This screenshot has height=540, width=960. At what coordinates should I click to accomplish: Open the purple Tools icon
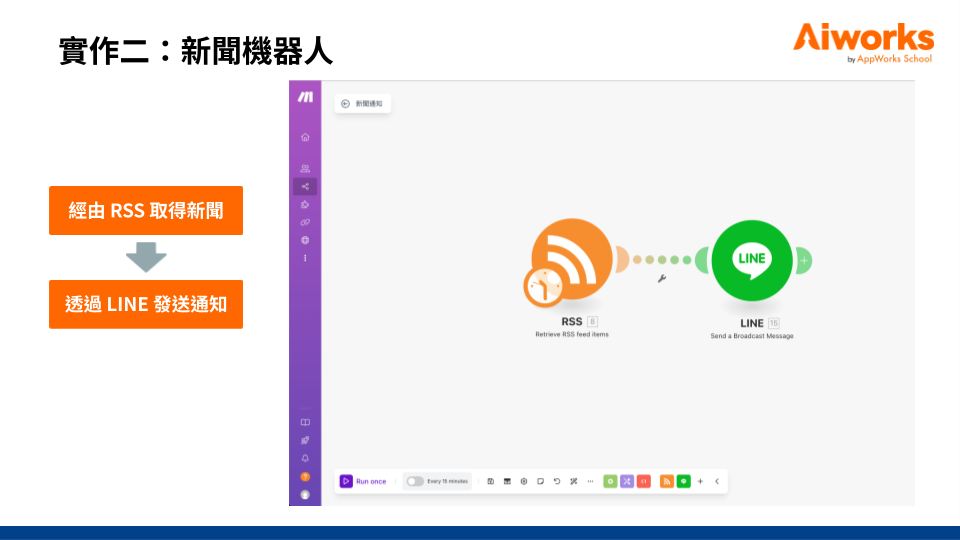[627, 481]
